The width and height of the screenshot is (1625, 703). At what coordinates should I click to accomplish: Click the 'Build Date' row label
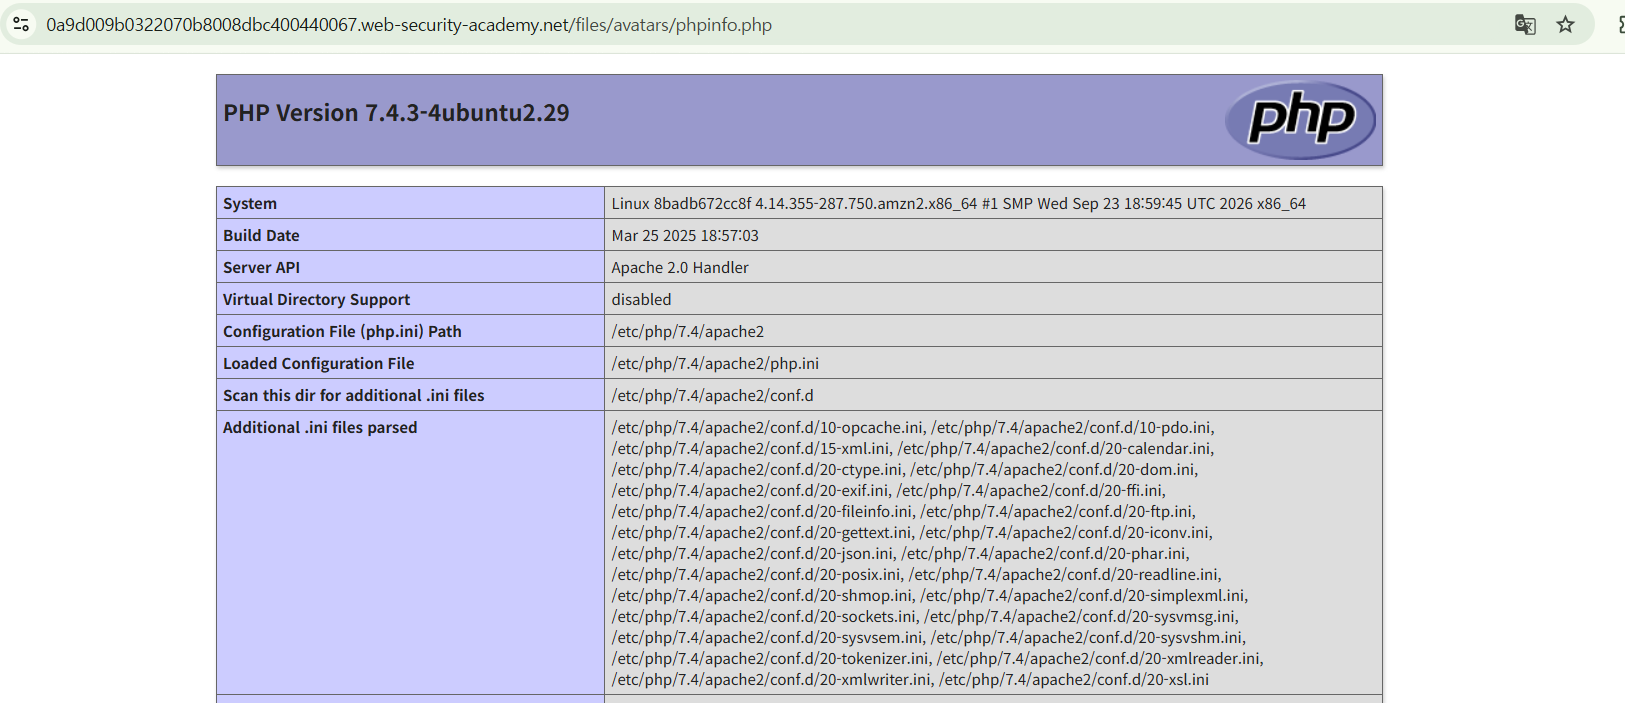coord(261,235)
